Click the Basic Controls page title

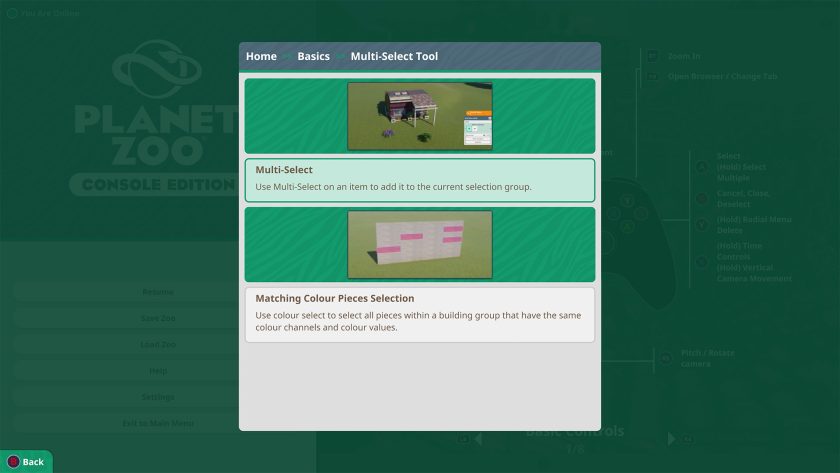point(575,431)
